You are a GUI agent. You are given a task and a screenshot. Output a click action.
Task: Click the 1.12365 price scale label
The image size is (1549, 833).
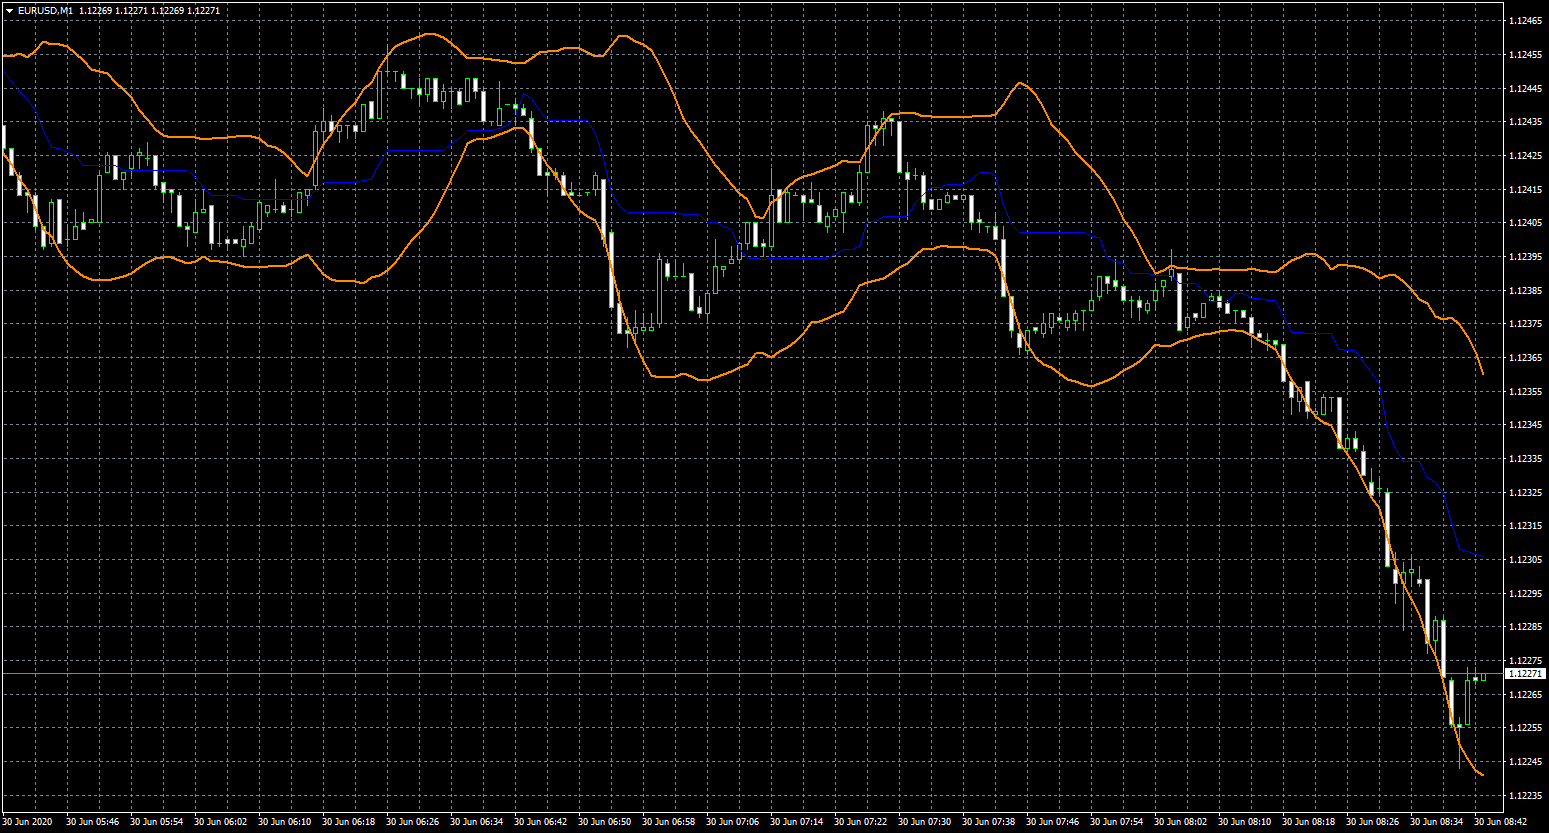click(1524, 357)
